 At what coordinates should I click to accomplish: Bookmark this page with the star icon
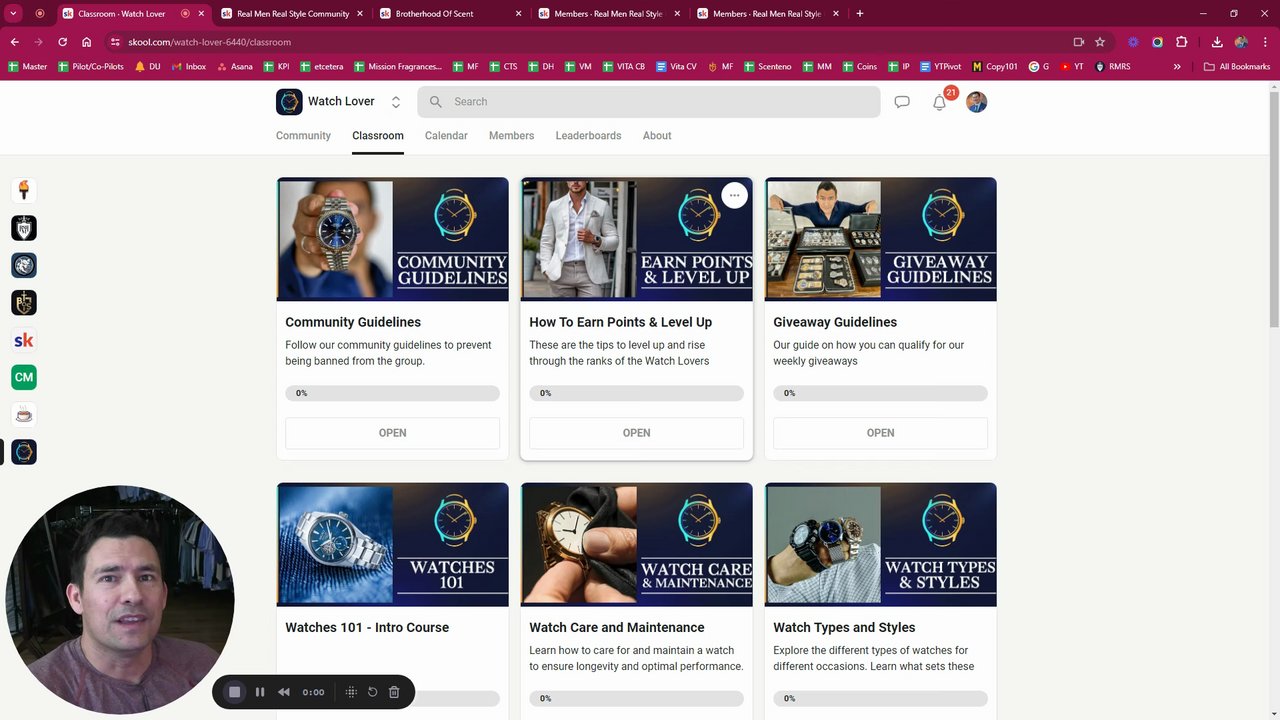(x=1100, y=42)
